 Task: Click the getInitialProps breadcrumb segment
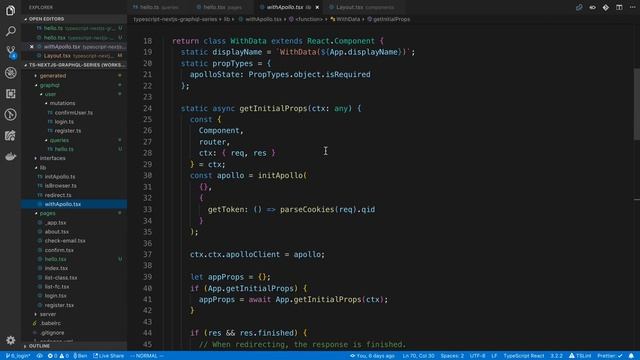[389, 19]
